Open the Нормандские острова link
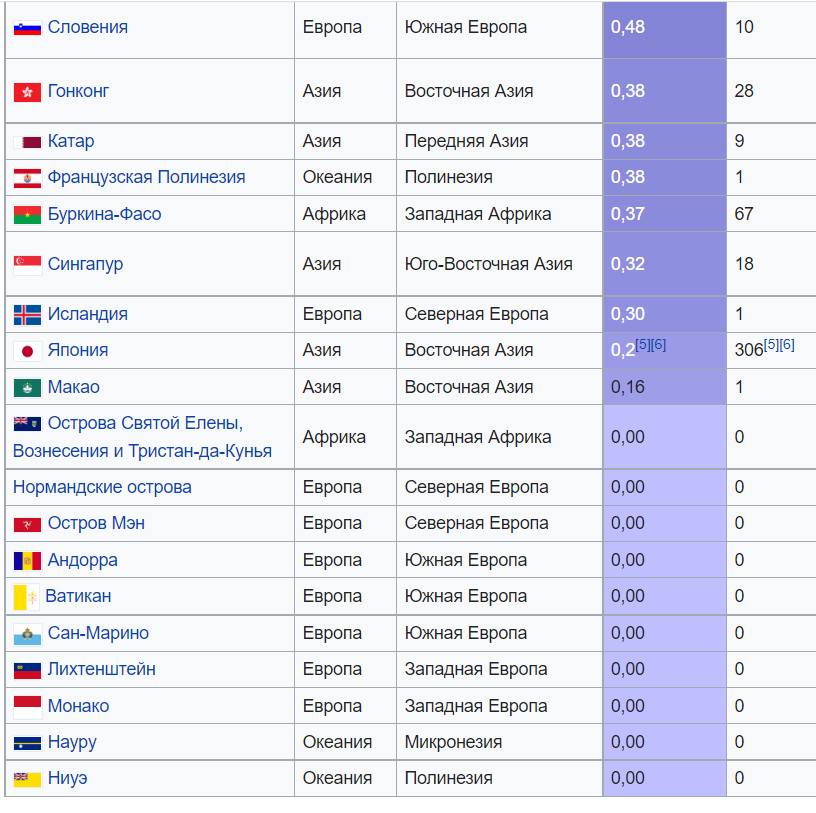The width and height of the screenshot is (816, 813). pyautogui.click(x=102, y=487)
